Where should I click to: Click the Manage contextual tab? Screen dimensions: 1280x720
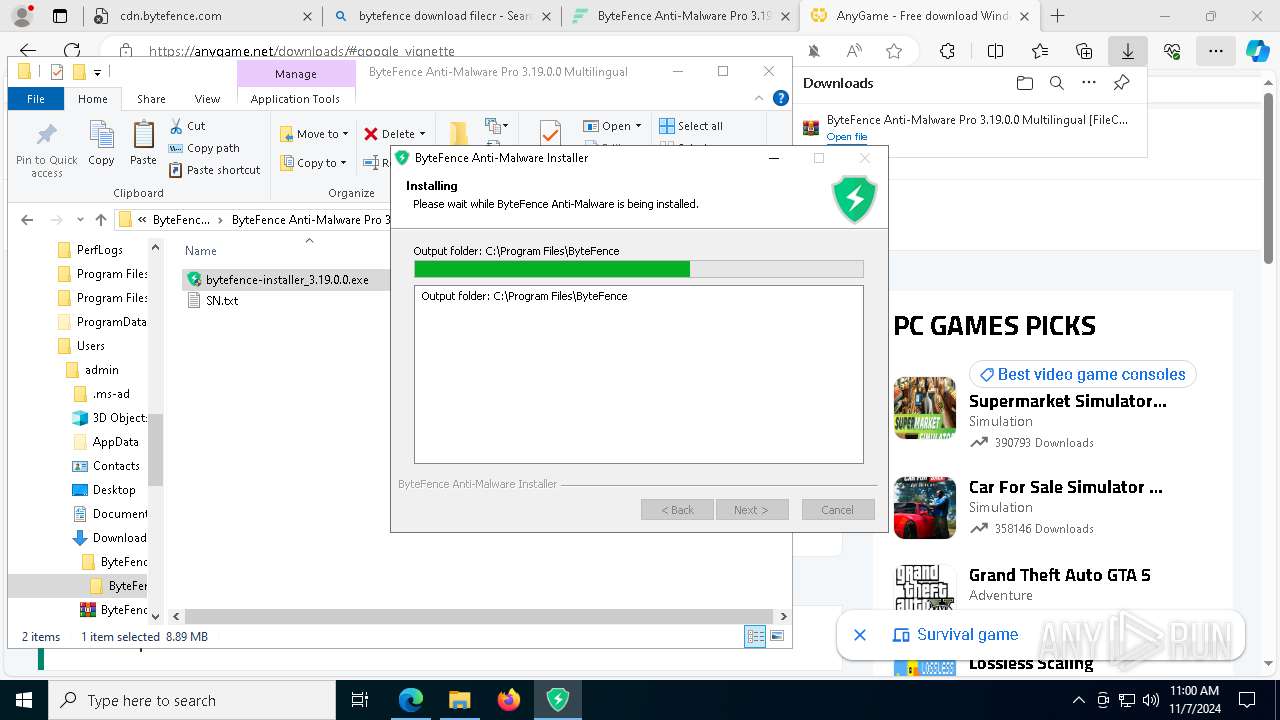point(296,74)
